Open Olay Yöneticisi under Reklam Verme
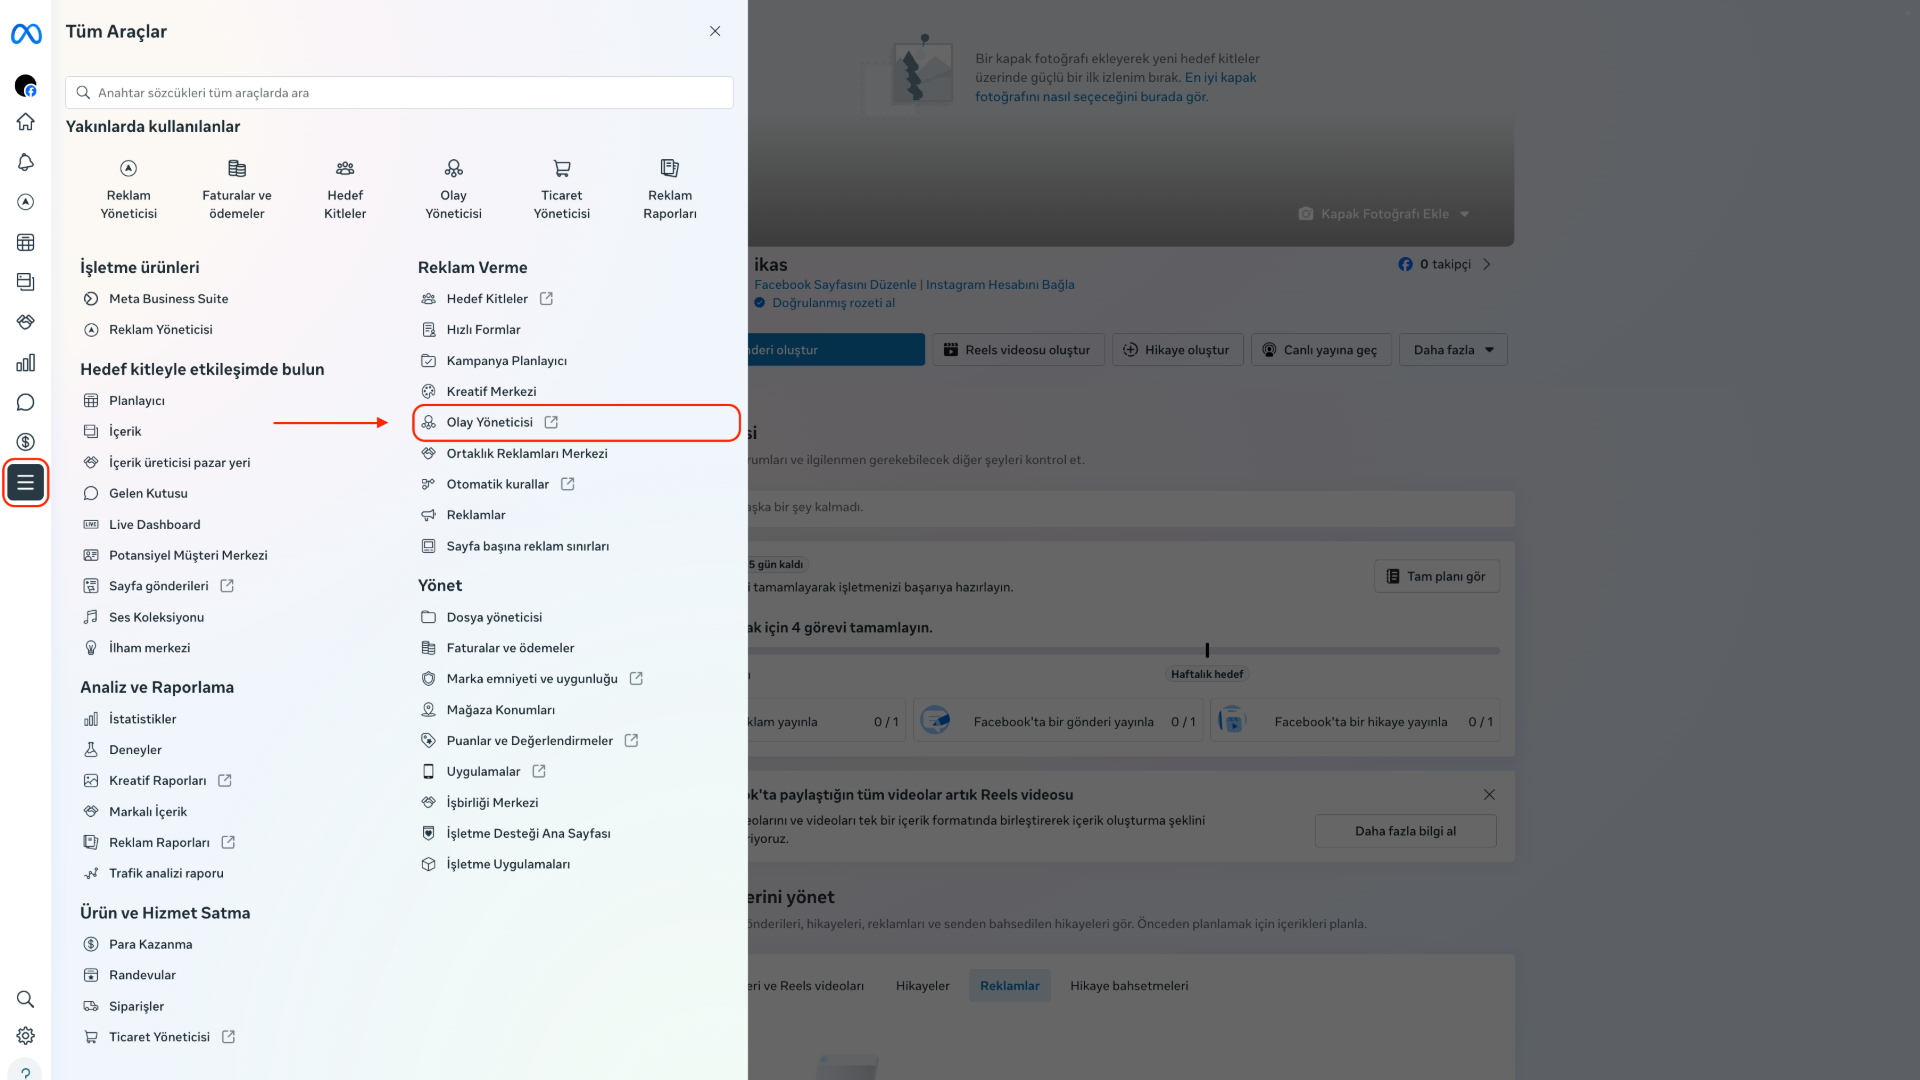 click(x=576, y=423)
